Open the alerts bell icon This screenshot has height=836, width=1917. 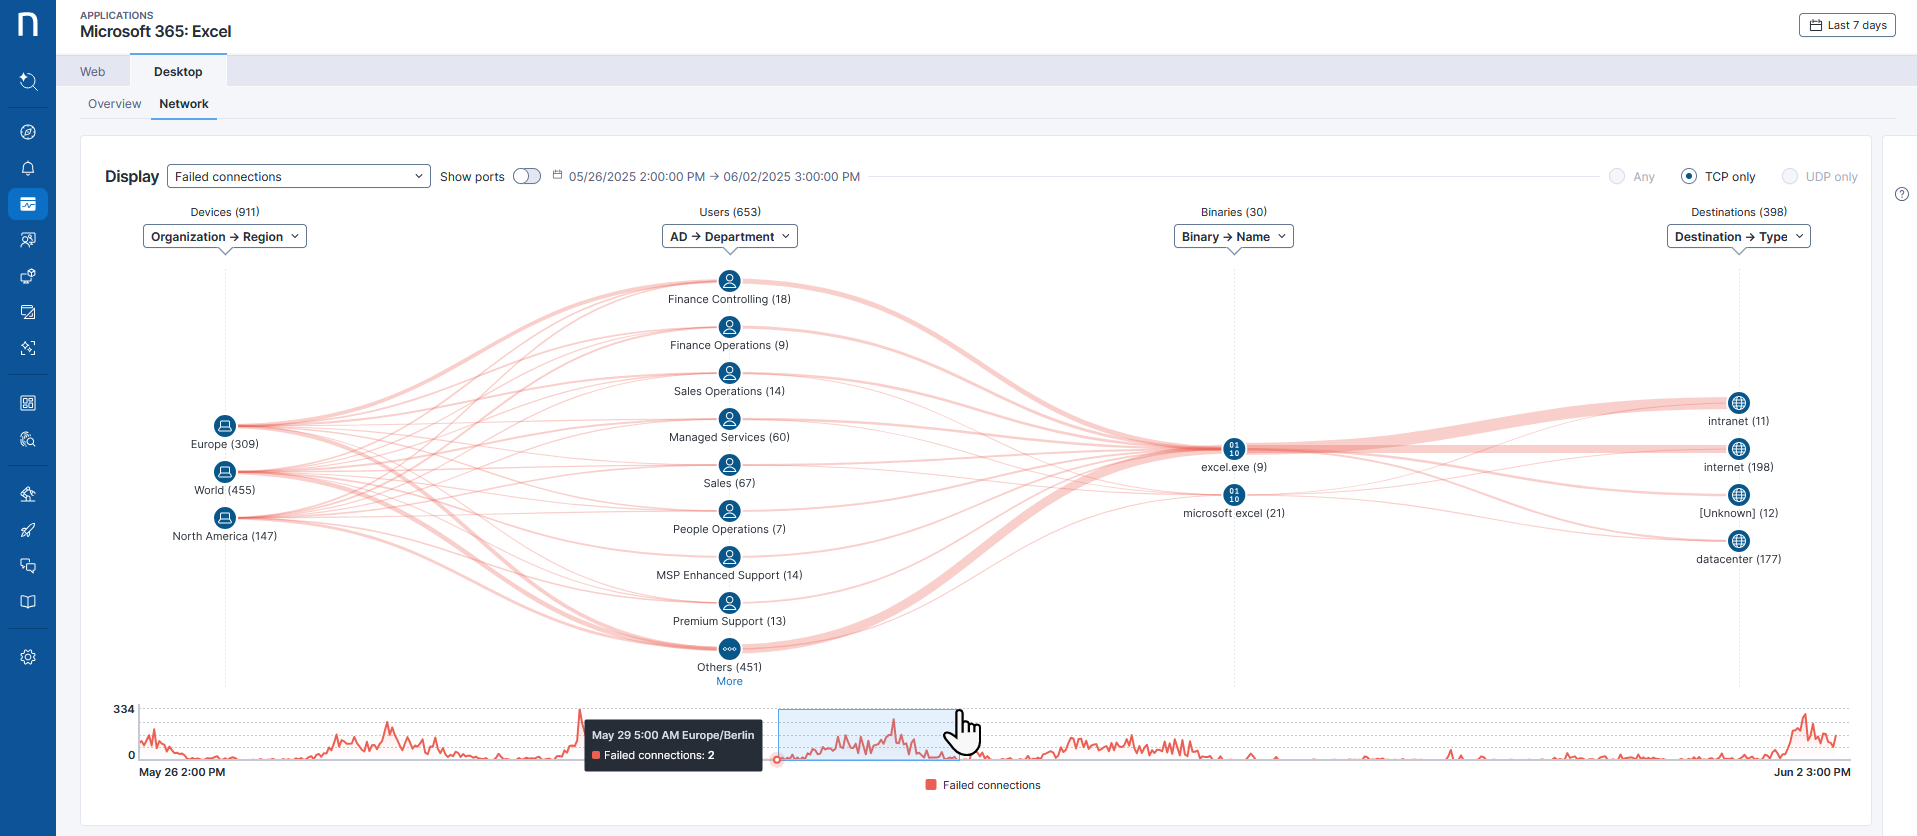pos(28,168)
